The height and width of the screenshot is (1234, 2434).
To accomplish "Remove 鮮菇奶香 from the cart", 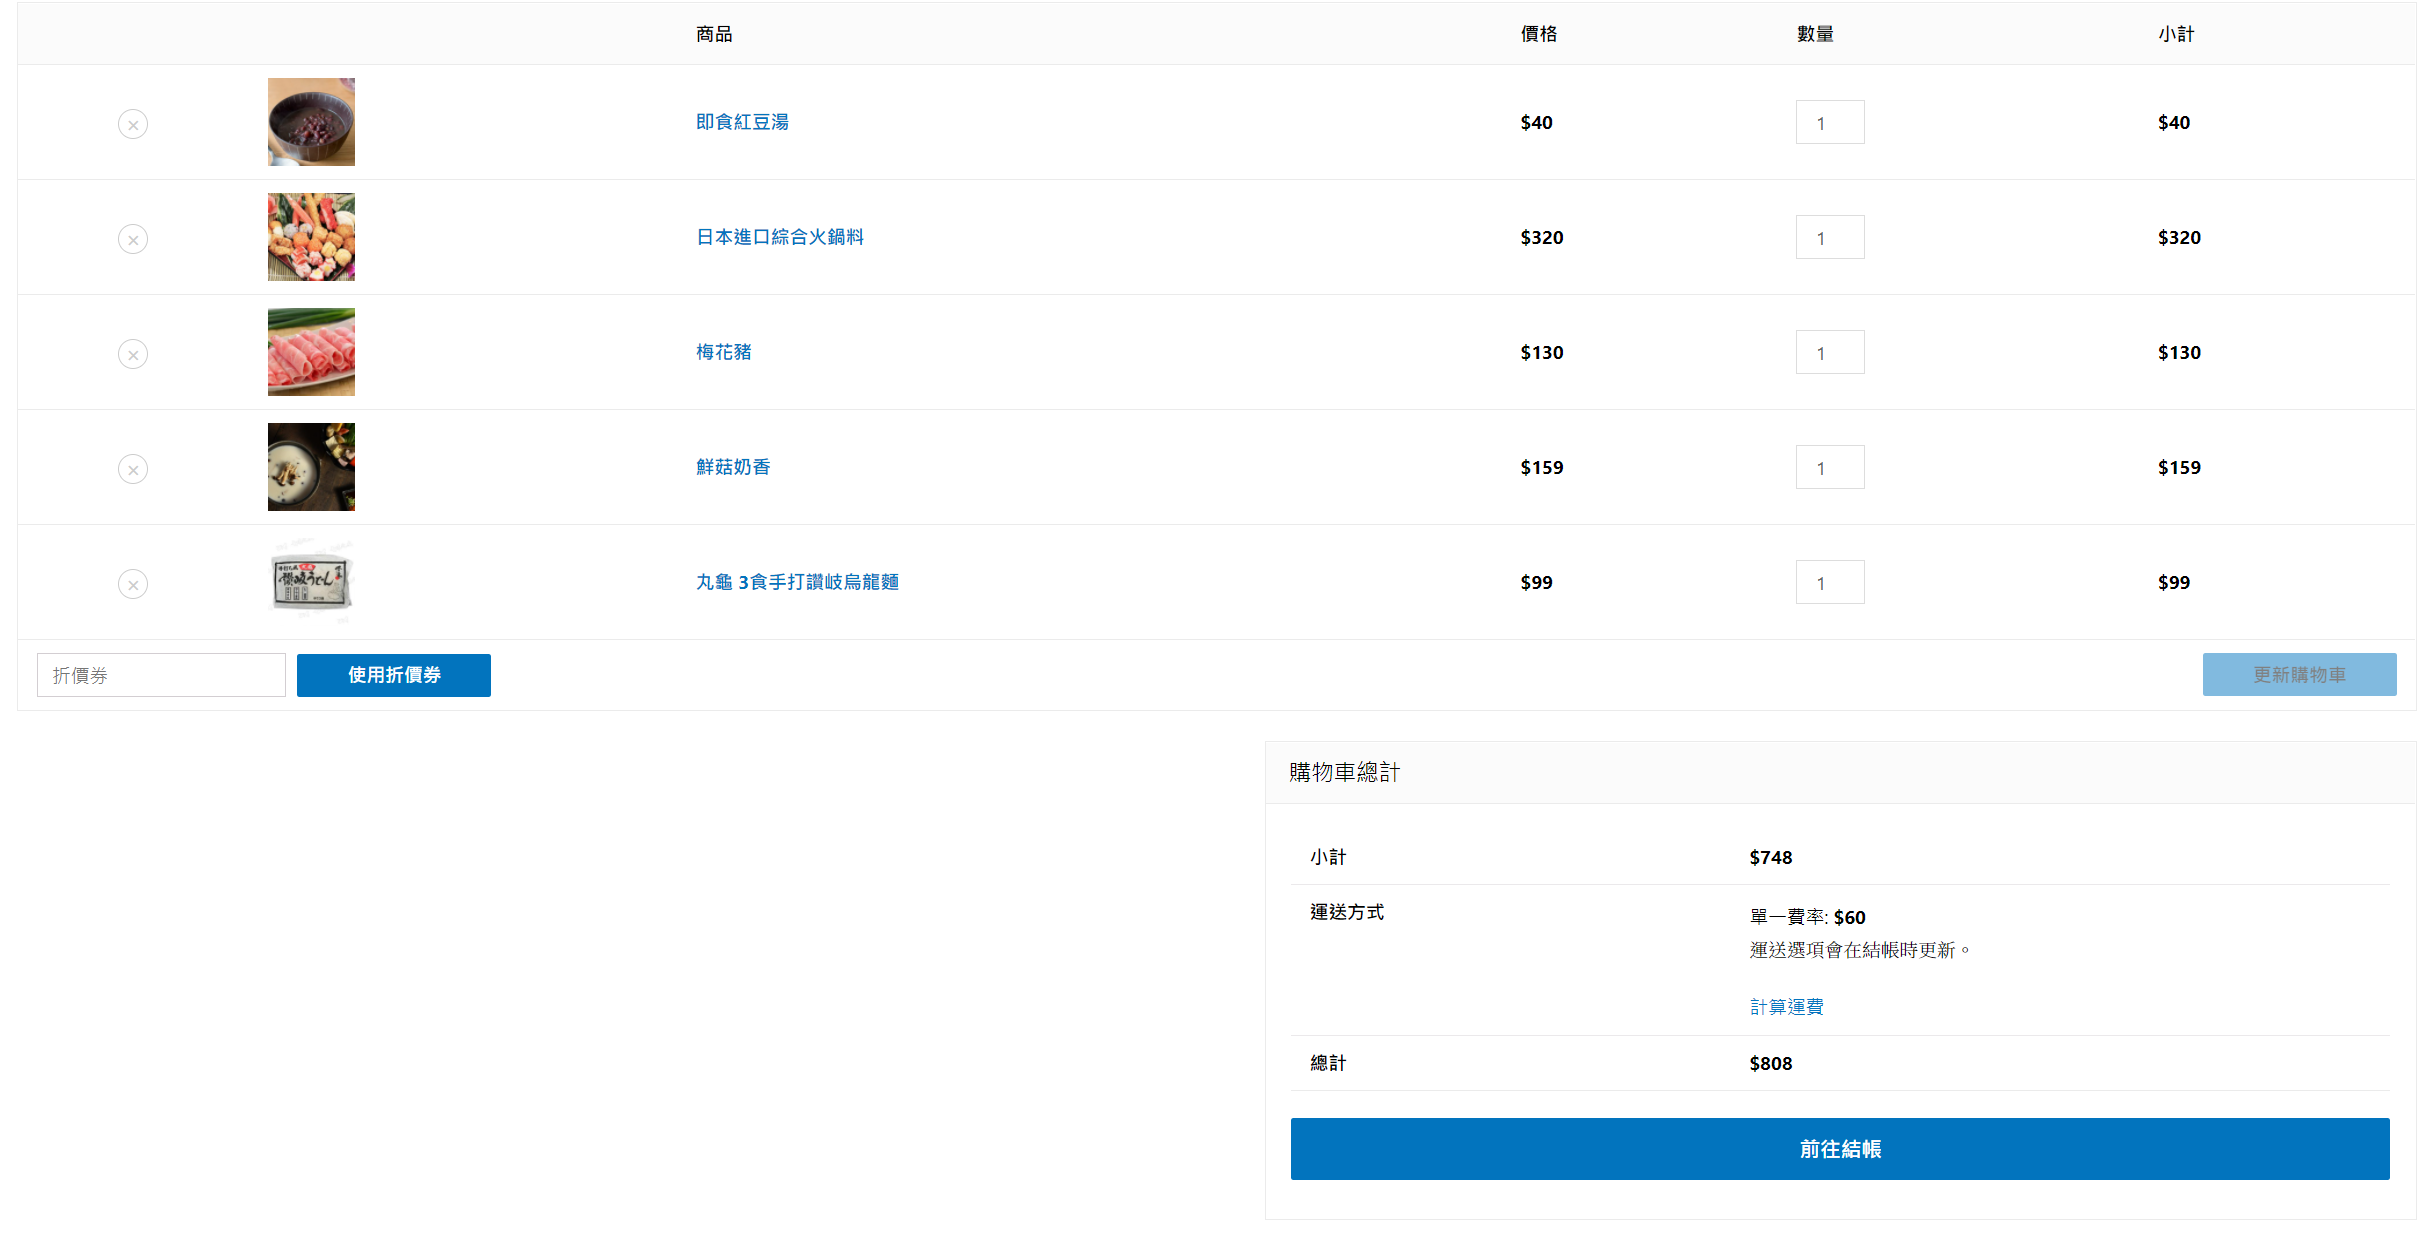I will click(133, 469).
